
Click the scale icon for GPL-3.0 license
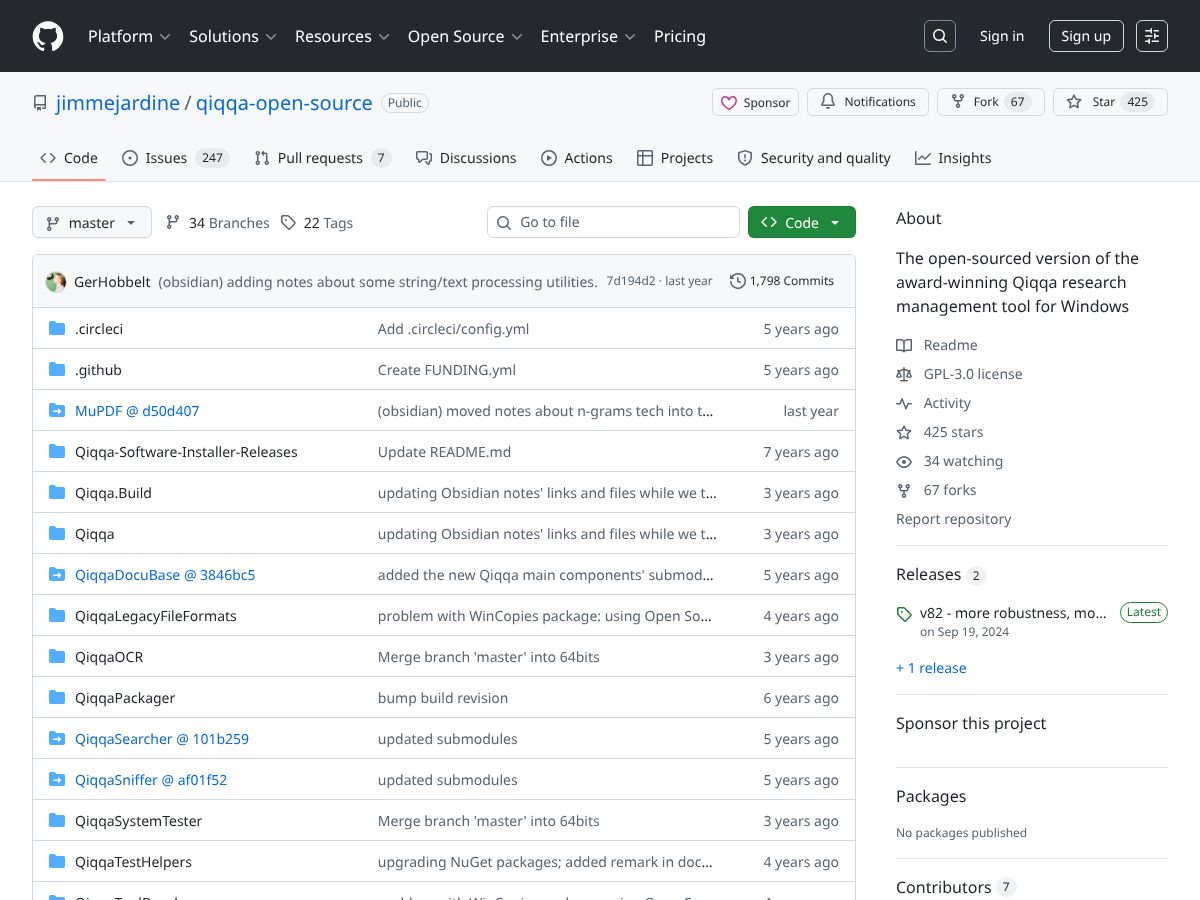(904, 374)
